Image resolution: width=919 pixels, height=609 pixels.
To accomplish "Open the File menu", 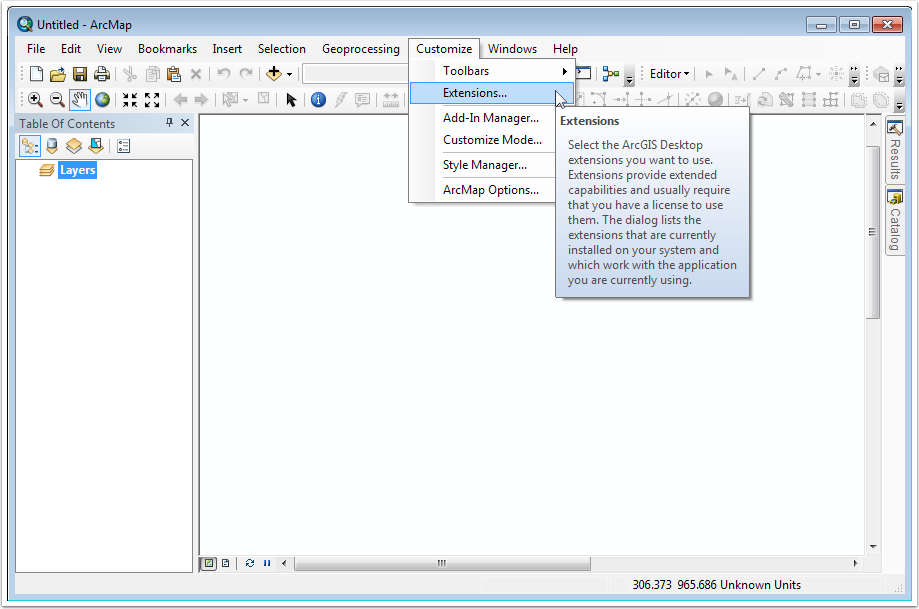I will click(36, 49).
